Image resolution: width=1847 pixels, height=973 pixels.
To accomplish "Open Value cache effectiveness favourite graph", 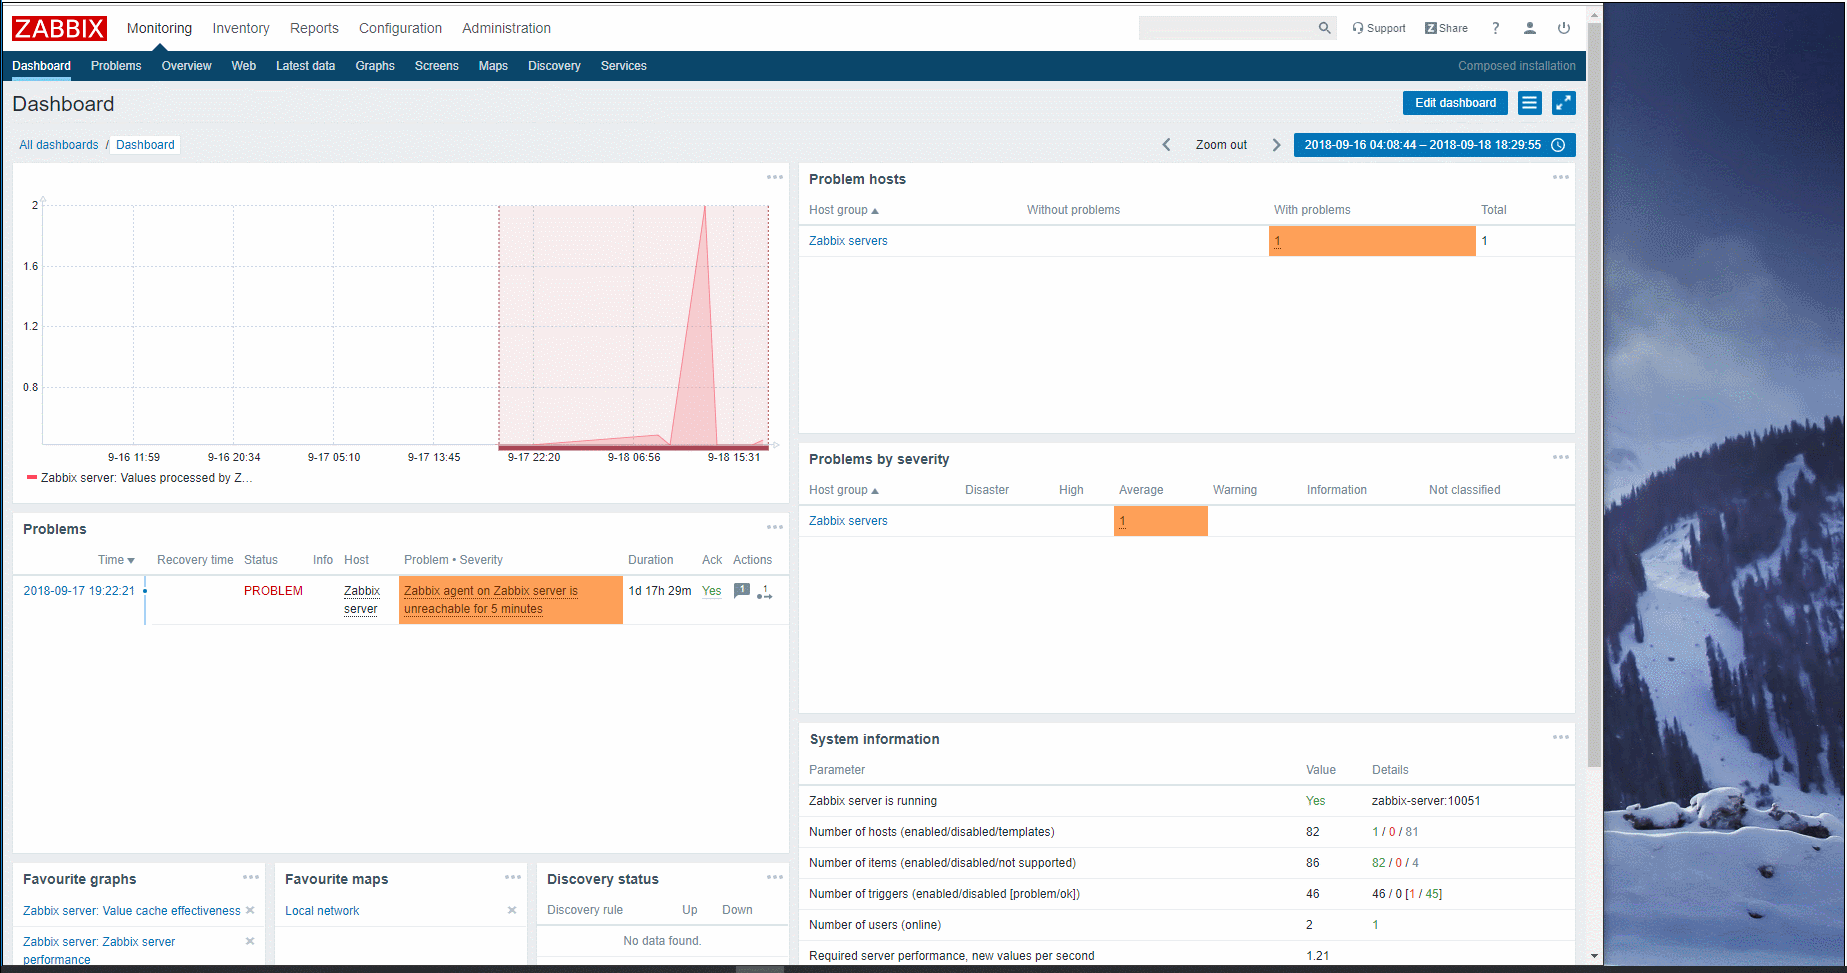I will click(x=132, y=911).
